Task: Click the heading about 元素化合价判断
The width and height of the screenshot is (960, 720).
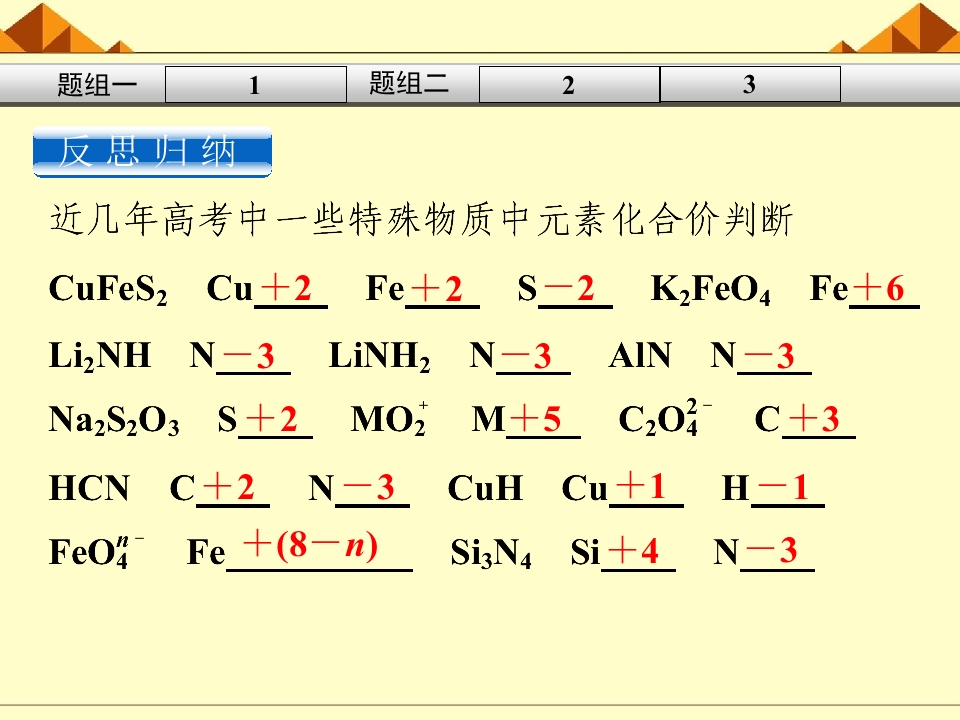Action: [x=421, y=220]
